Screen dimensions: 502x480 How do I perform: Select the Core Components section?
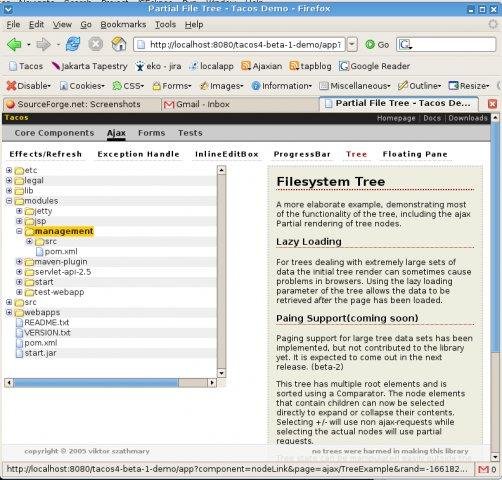(54, 133)
